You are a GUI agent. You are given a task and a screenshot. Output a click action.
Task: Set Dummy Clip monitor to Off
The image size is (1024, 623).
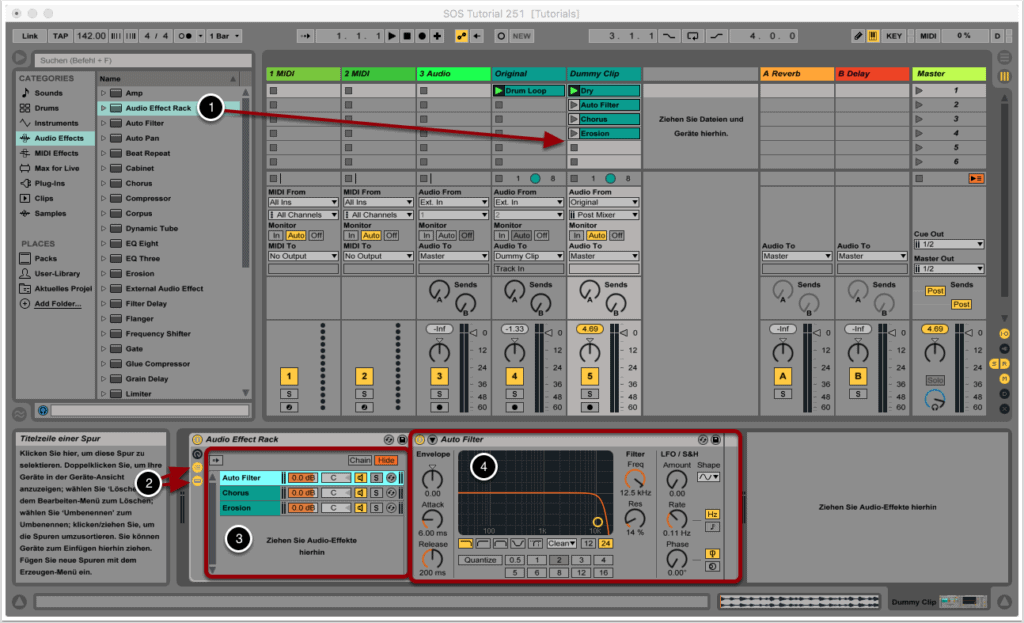(x=617, y=235)
